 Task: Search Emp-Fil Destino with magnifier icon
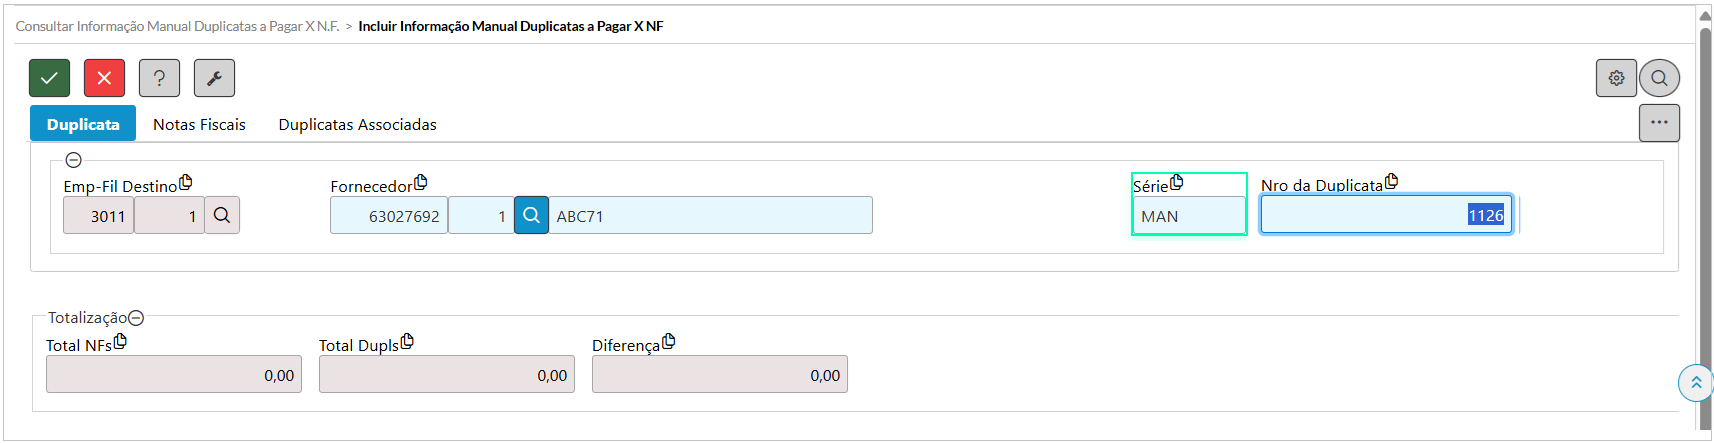tap(222, 215)
